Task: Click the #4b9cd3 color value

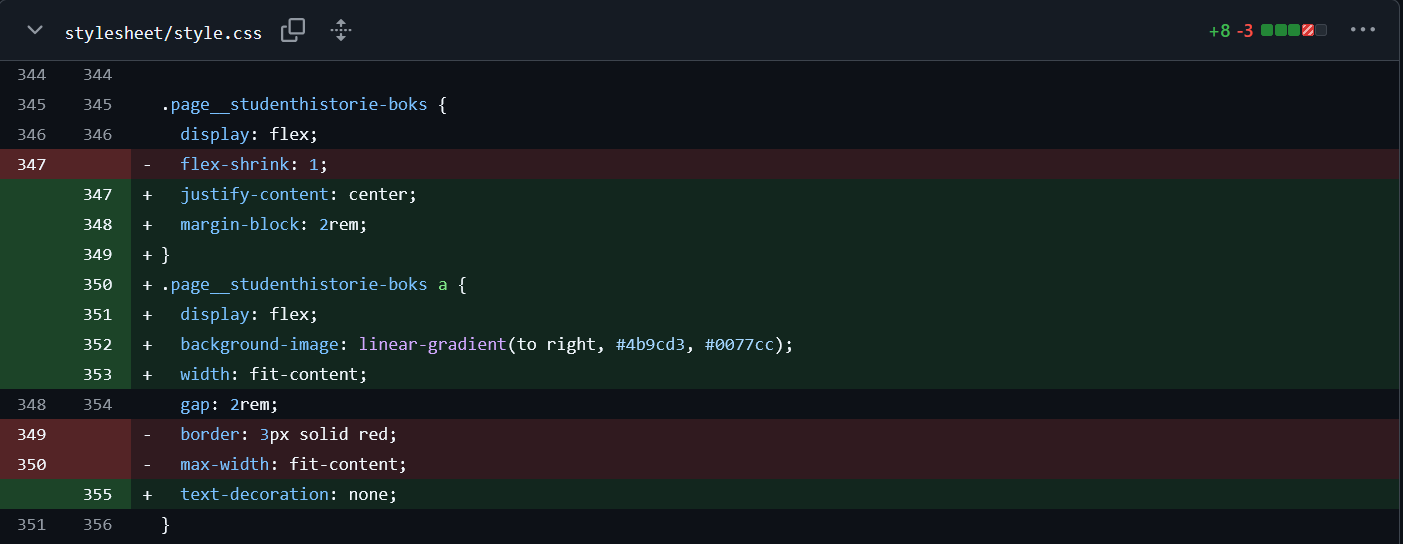Action: point(651,345)
